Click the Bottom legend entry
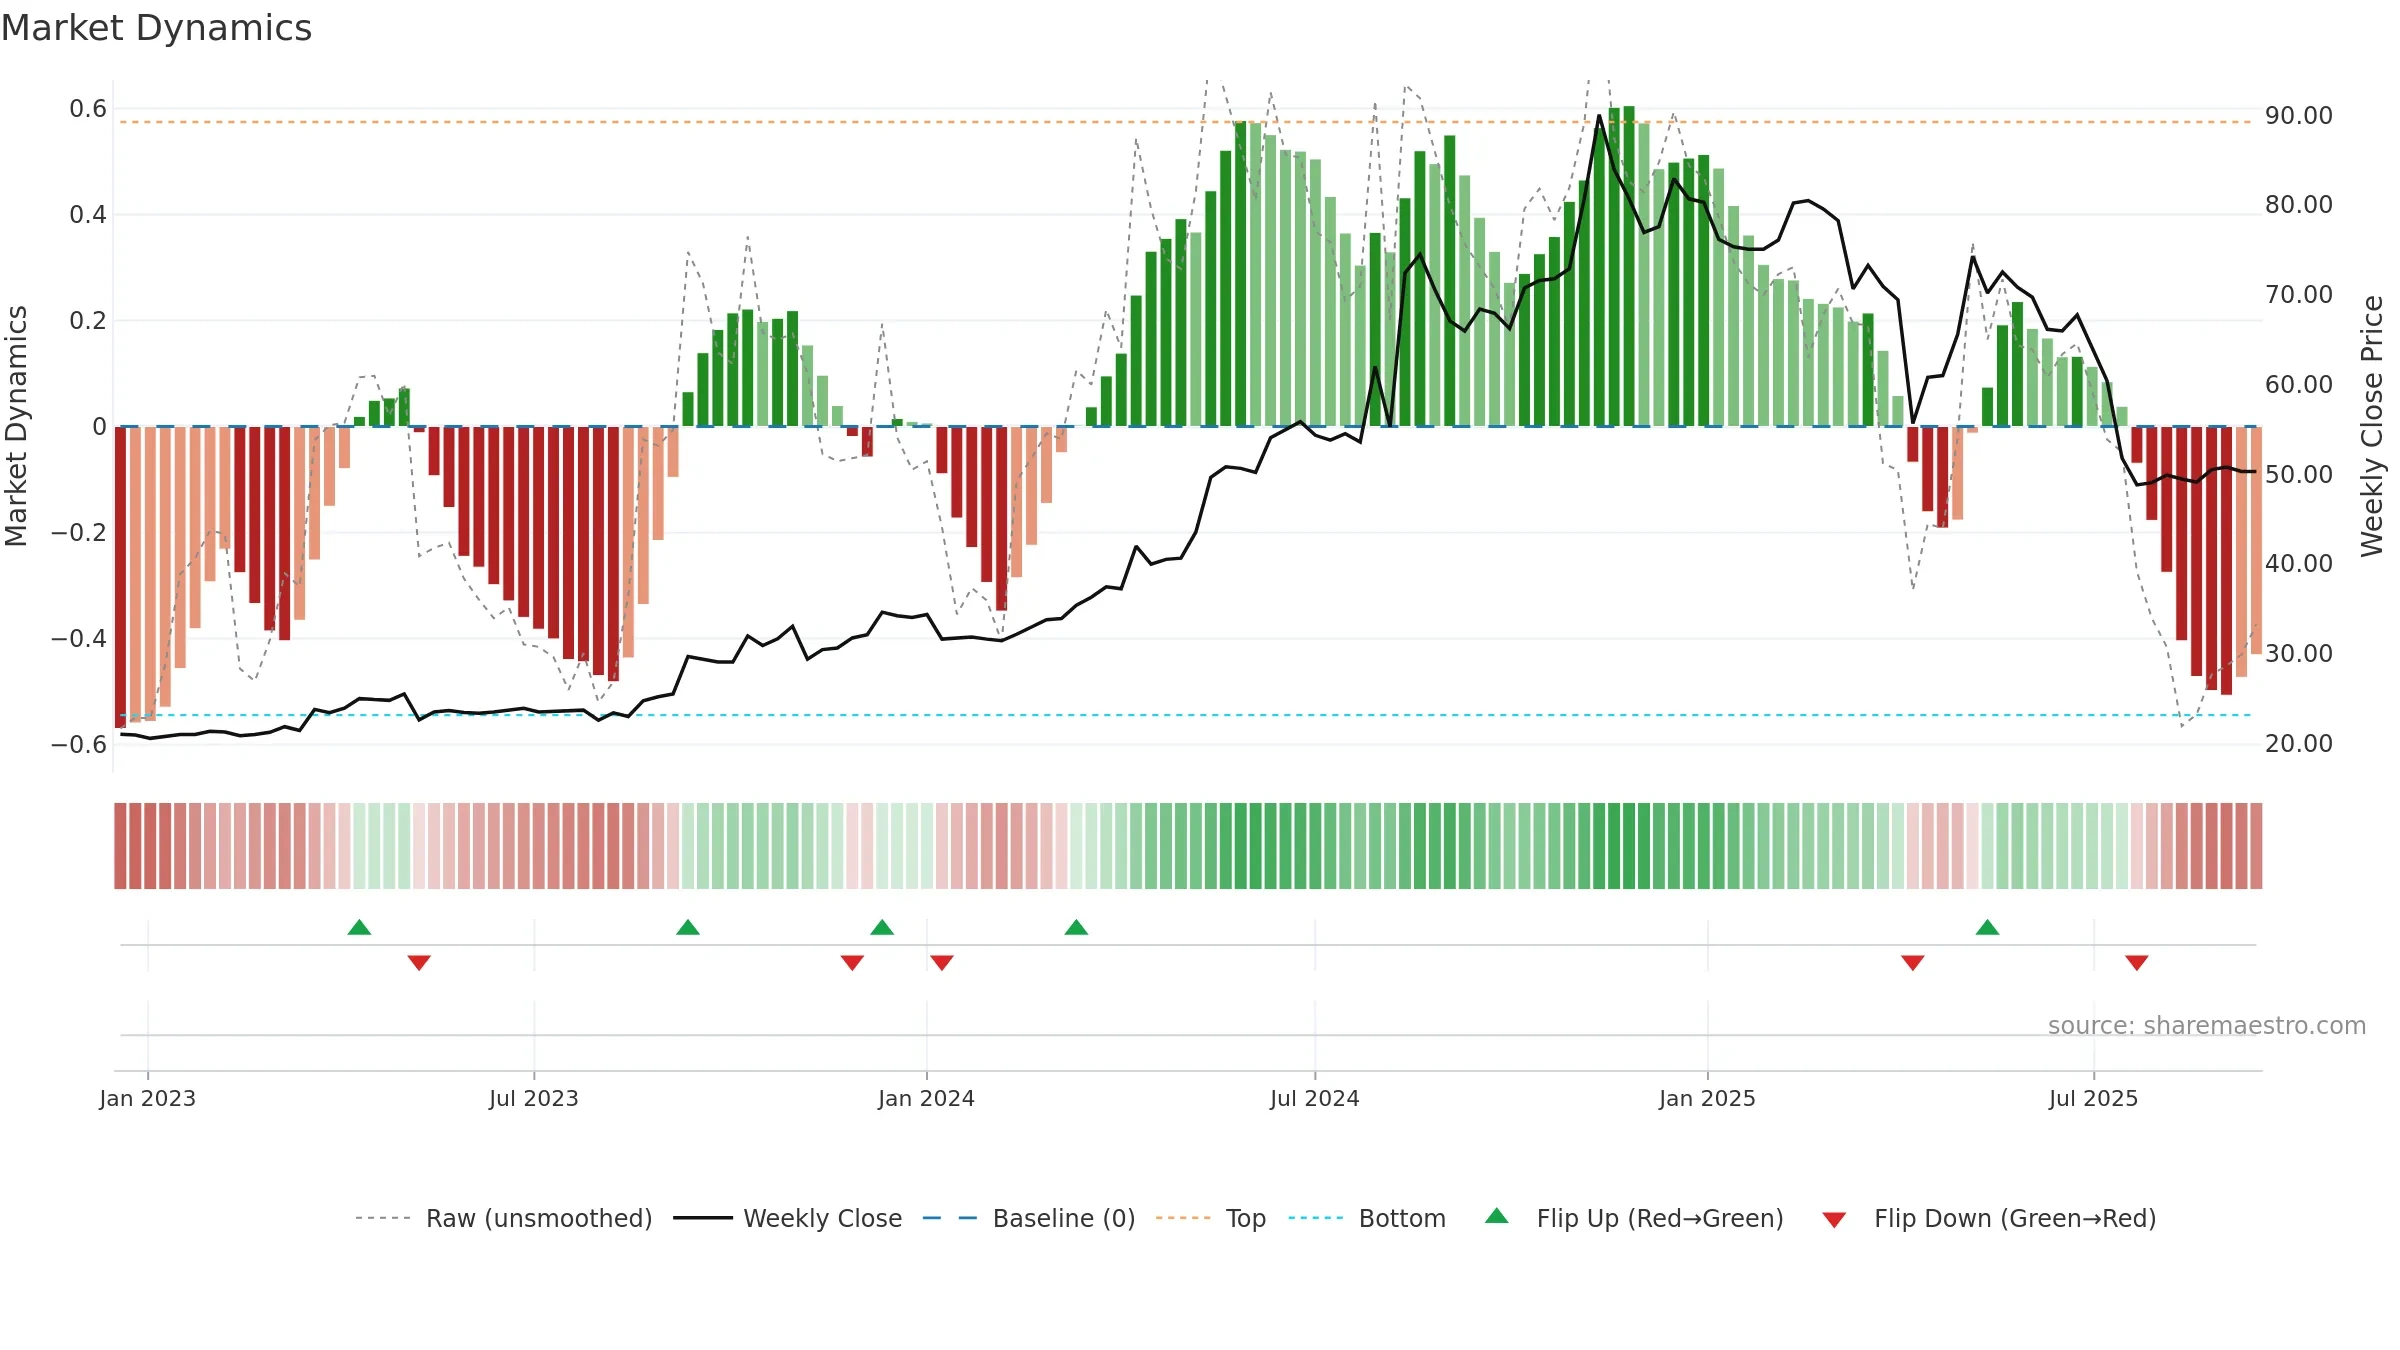 tap(1367, 1218)
